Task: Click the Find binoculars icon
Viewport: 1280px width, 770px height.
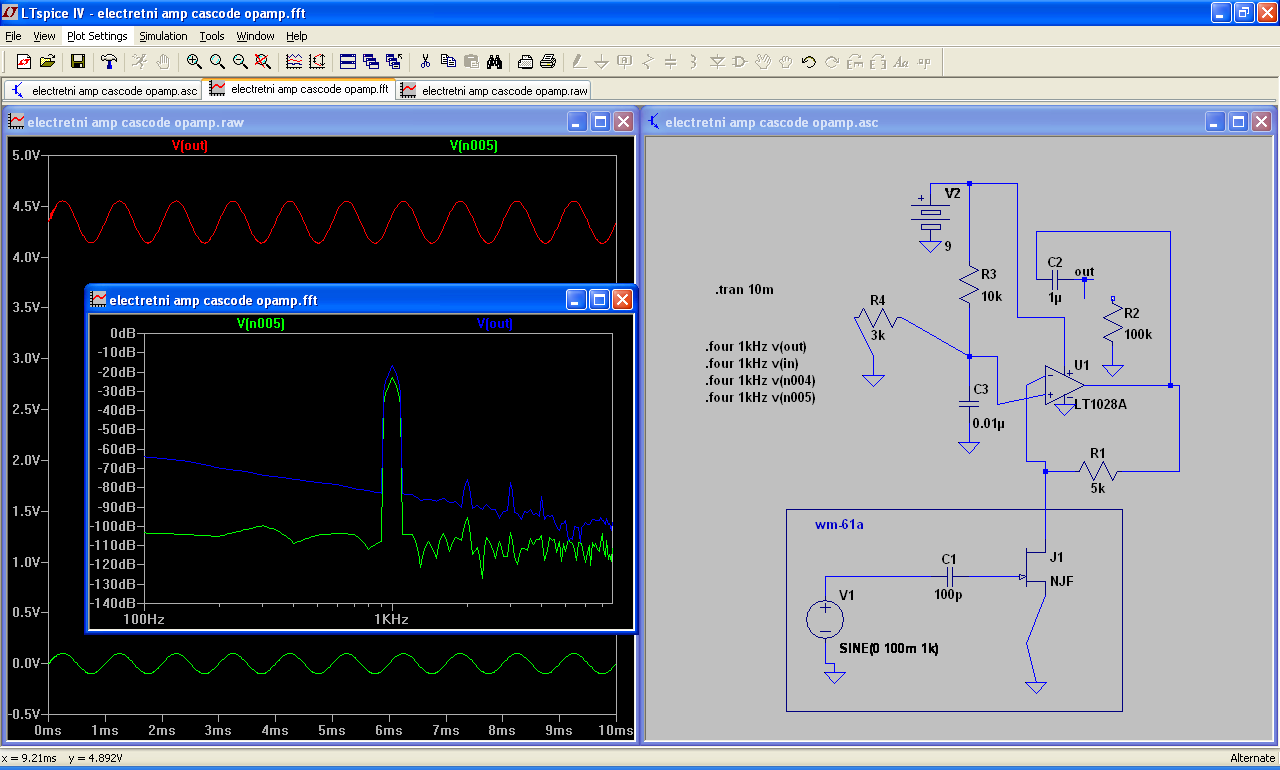Action: [494, 61]
